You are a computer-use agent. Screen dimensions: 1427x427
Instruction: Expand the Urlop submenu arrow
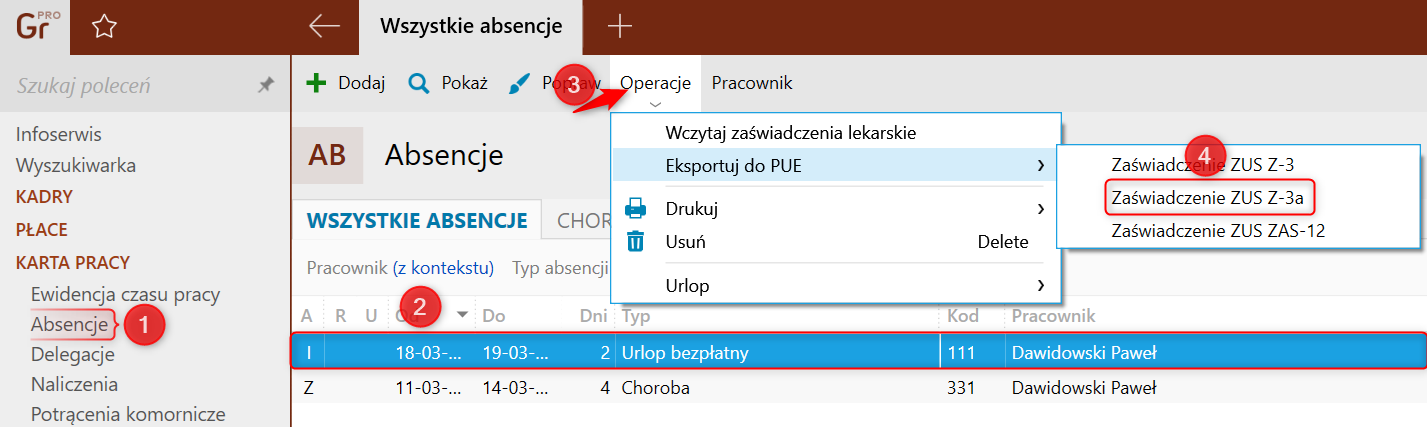pos(1041,286)
